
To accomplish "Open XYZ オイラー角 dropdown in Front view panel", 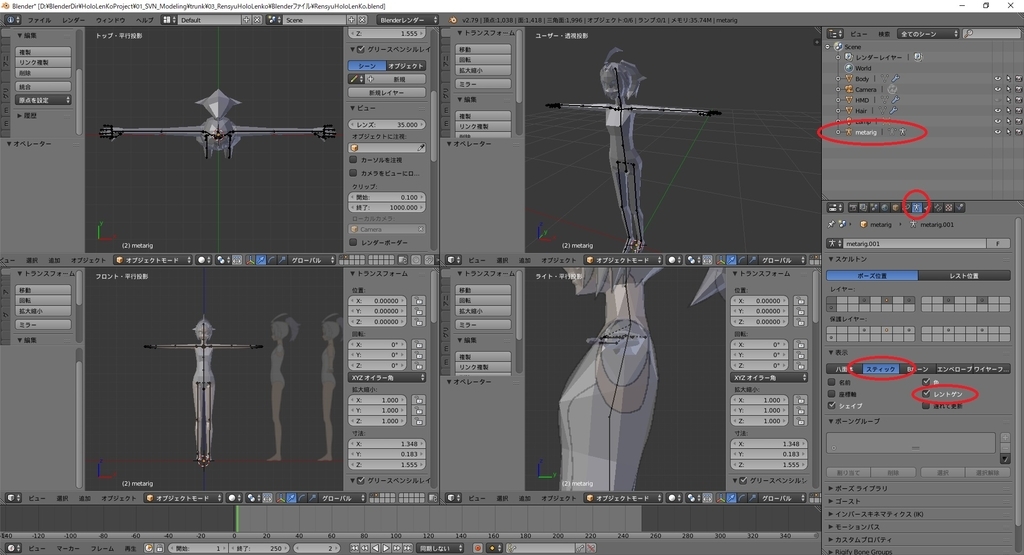I will tap(387, 377).
